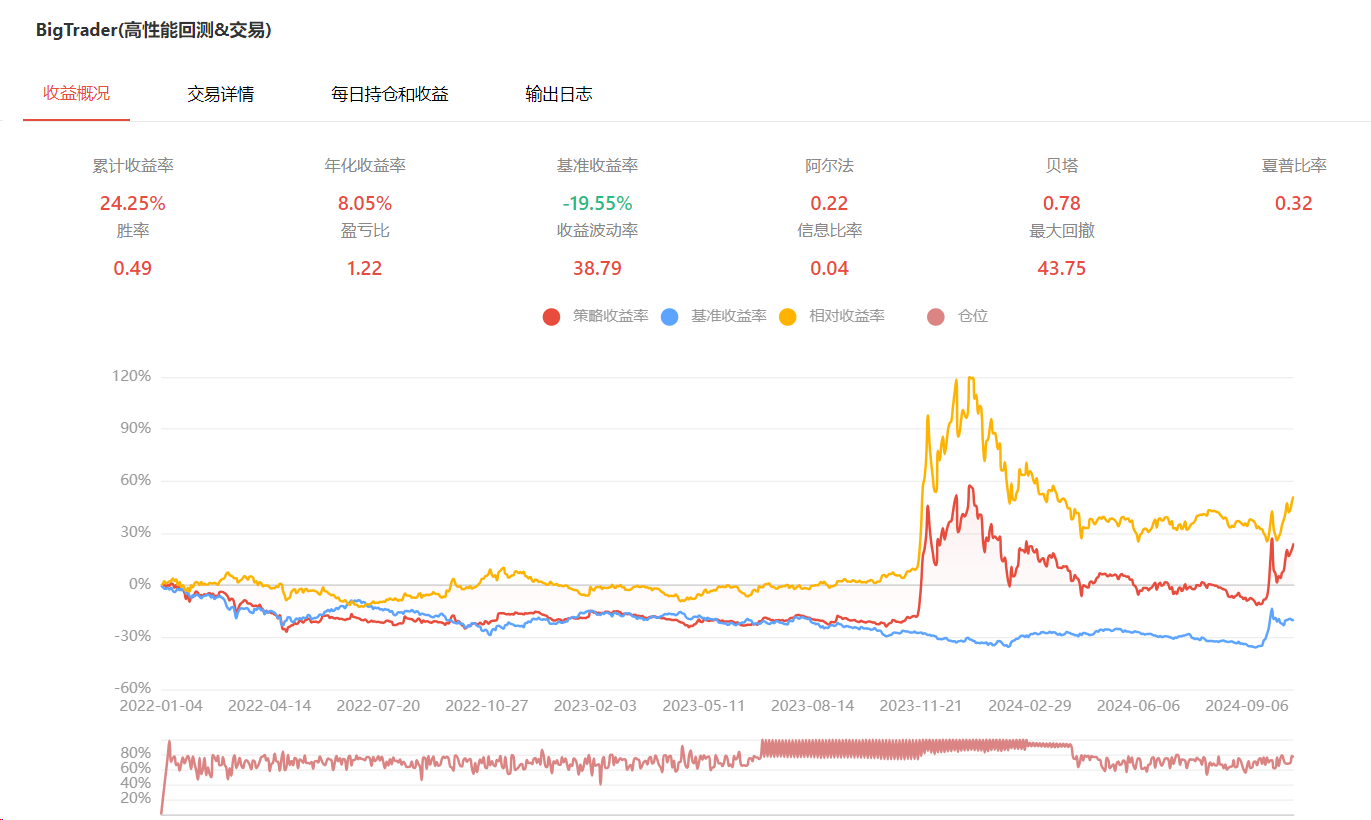
Task: Click the 累计收益率 metric label
Action: (x=133, y=166)
